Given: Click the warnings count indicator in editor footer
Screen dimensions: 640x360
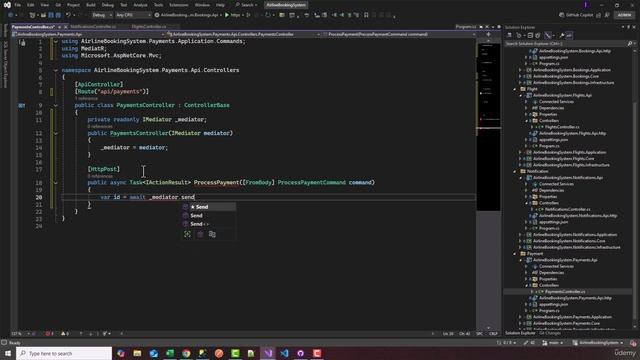Looking at the screenshot, I should tap(65, 334).
